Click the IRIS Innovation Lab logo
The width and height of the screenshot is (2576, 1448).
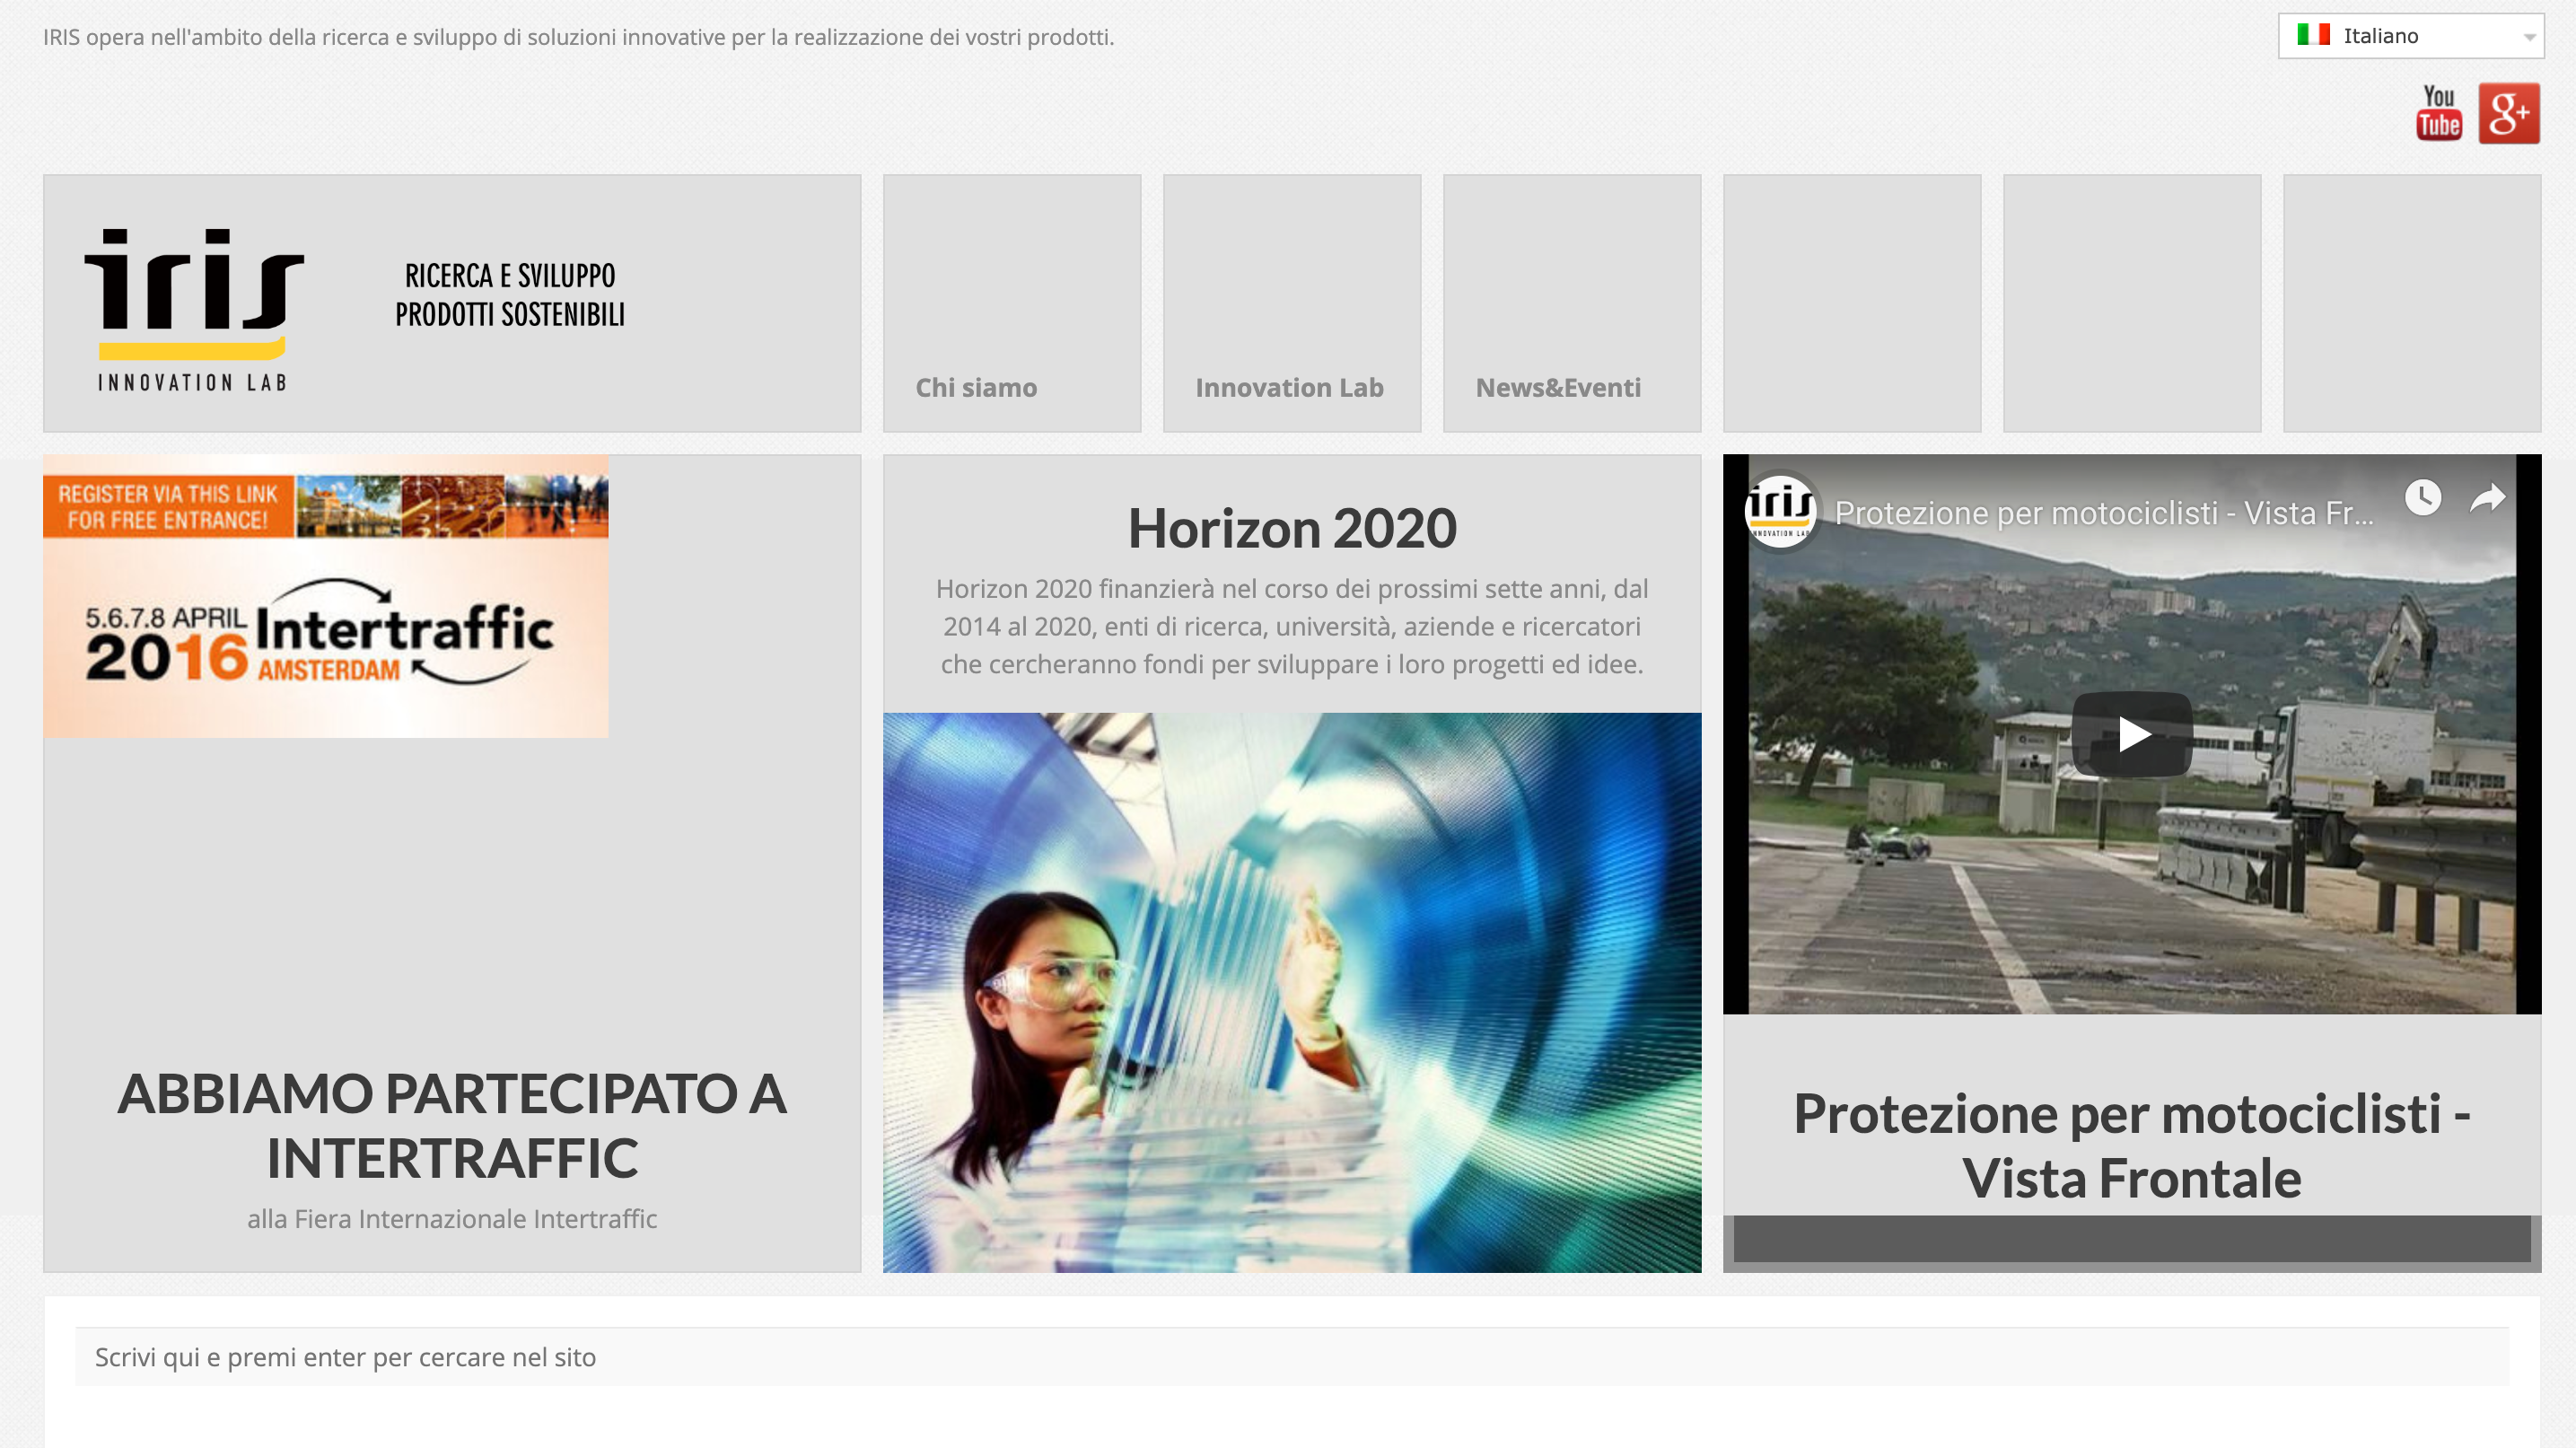[194, 310]
